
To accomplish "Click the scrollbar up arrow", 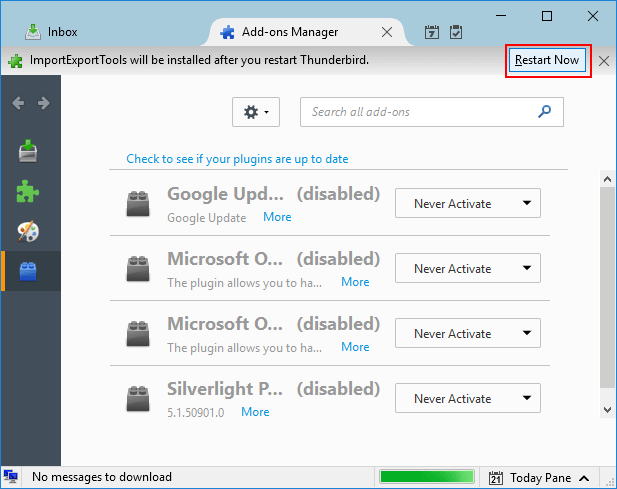I will click(x=607, y=179).
